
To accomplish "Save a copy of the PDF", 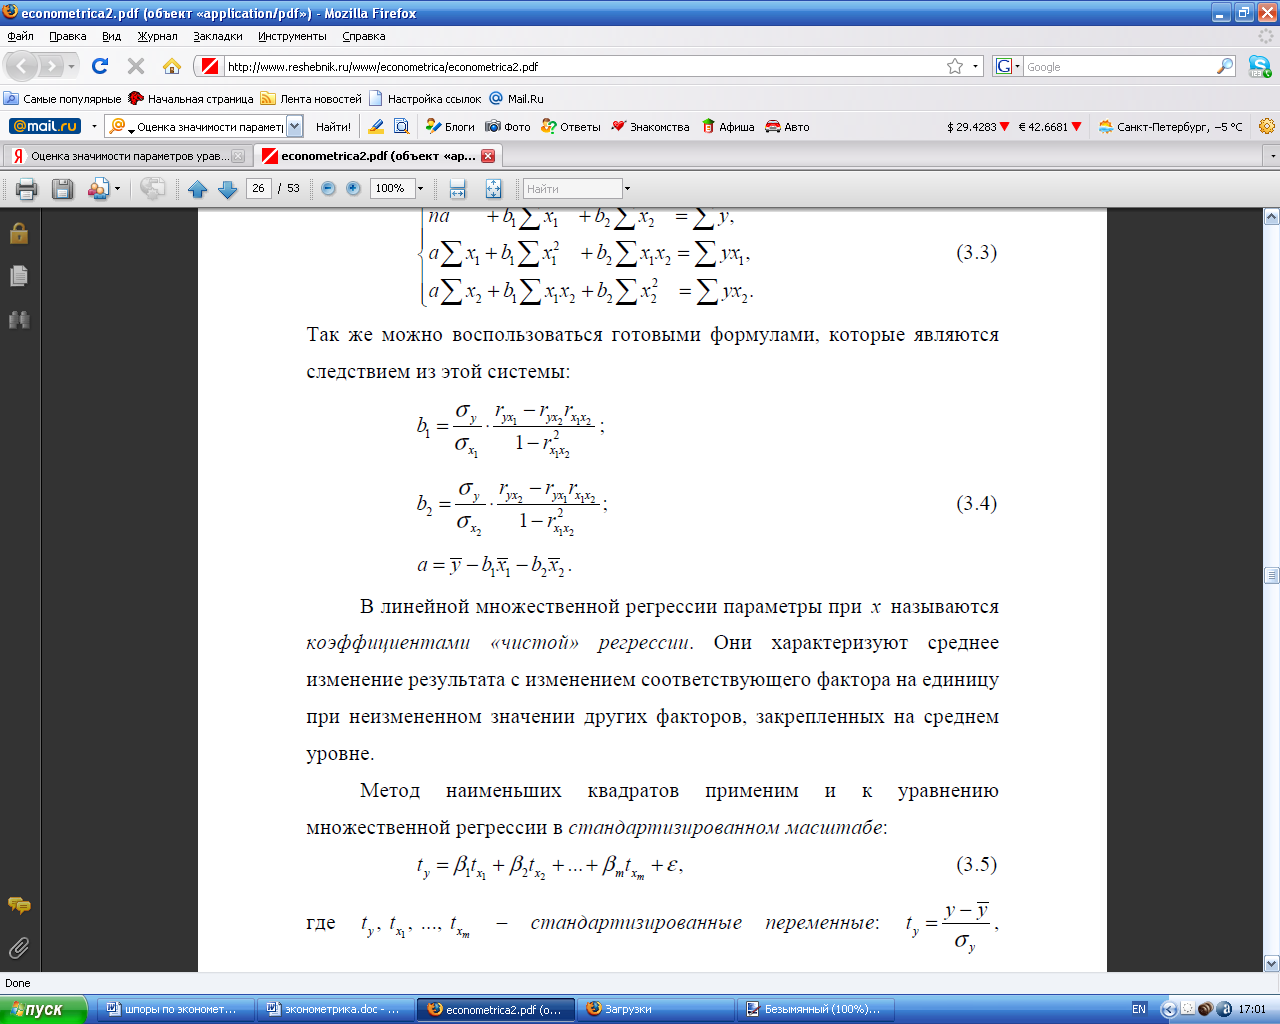I will click(62, 188).
